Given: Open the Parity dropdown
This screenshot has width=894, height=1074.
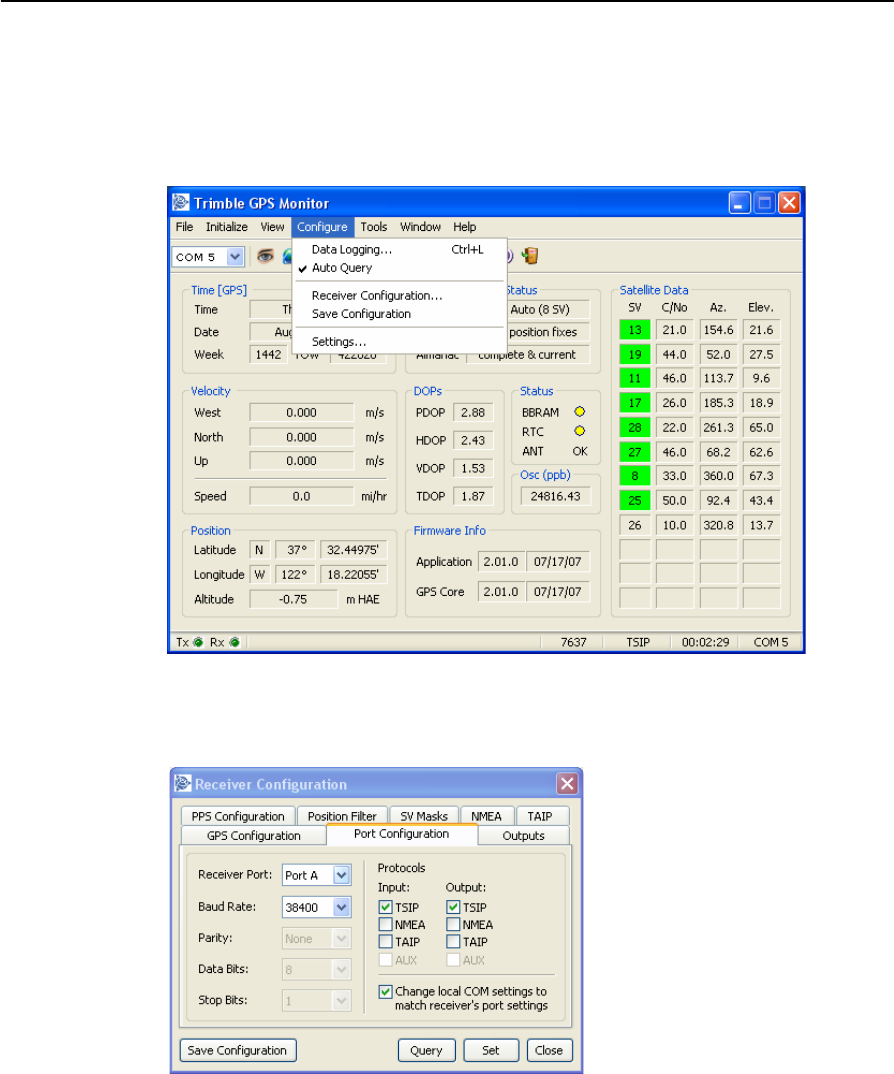Looking at the screenshot, I should click(x=341, y=938).
